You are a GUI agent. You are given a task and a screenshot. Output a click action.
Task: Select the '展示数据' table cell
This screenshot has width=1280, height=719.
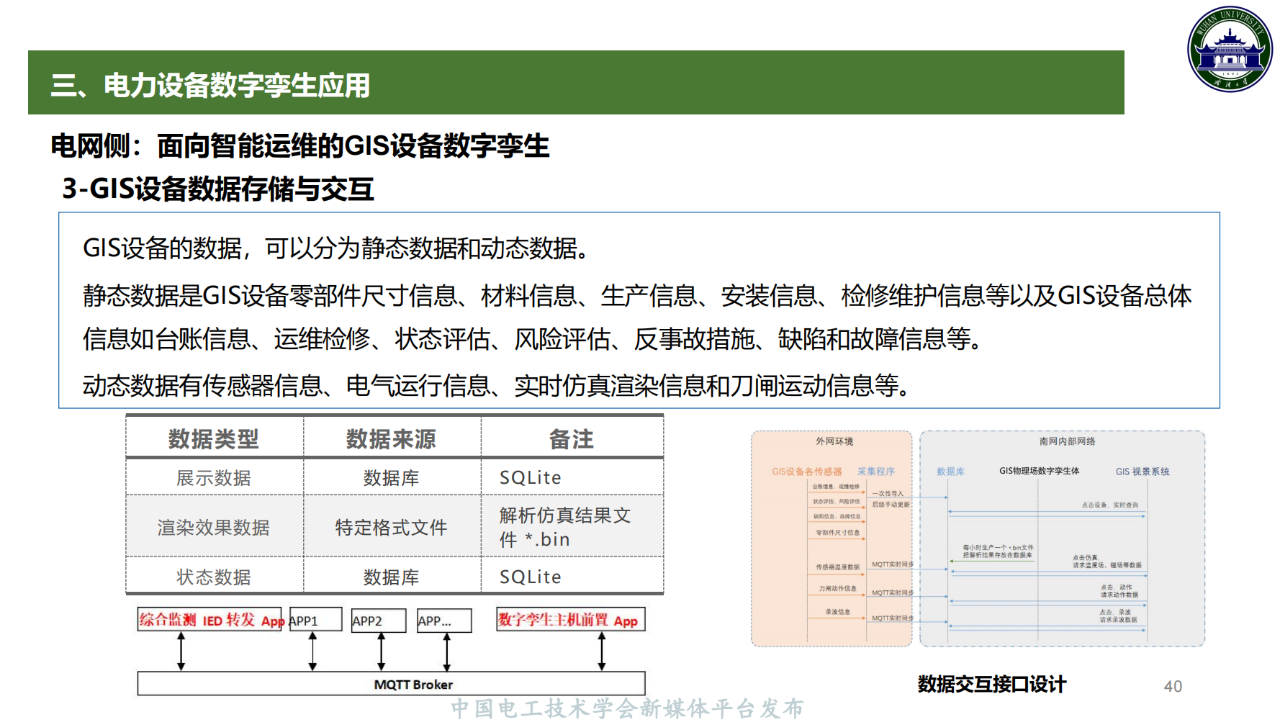coord(214,478)
